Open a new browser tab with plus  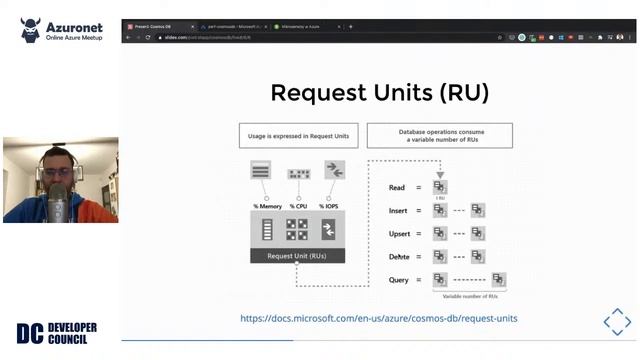351,27
